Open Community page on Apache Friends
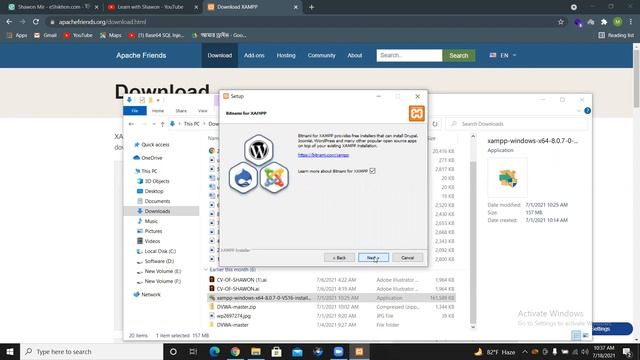This screenshot has width=640, height=360. pos(321,55)
